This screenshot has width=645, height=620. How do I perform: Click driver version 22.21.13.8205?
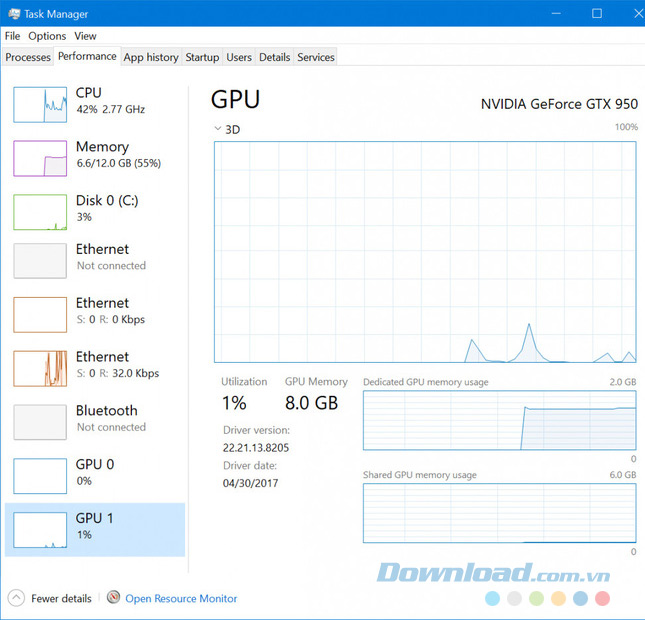(256, 448)
